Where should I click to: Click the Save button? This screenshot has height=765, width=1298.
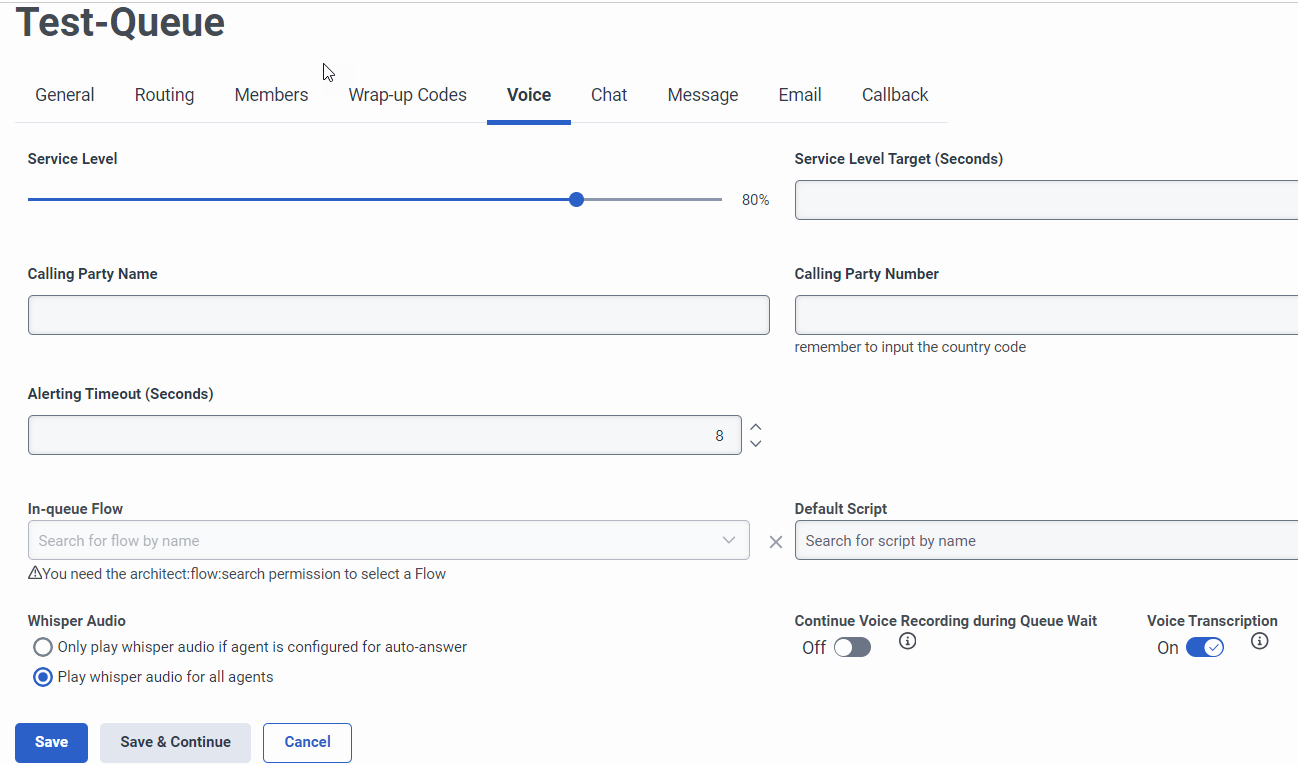[51, 742]
